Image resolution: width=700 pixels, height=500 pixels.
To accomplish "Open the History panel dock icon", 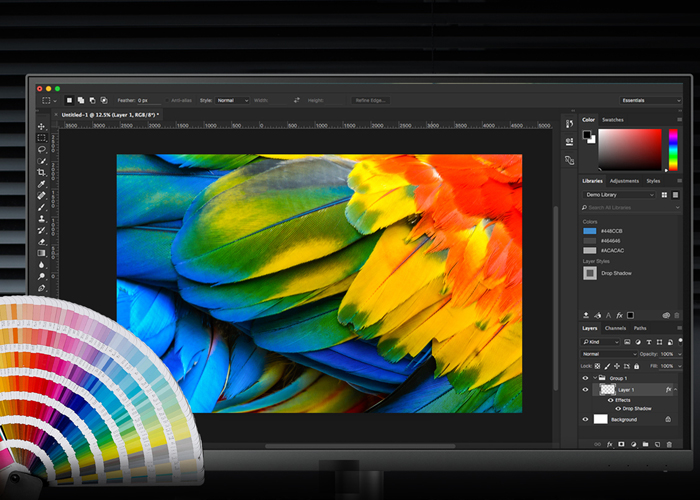I will click(x=569, y=124).
